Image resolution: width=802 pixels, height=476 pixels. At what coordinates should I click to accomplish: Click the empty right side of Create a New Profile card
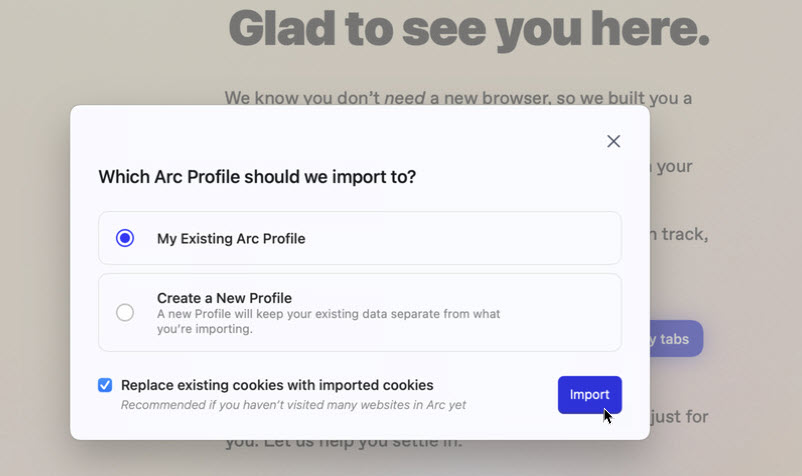click(x=570, y=312)
